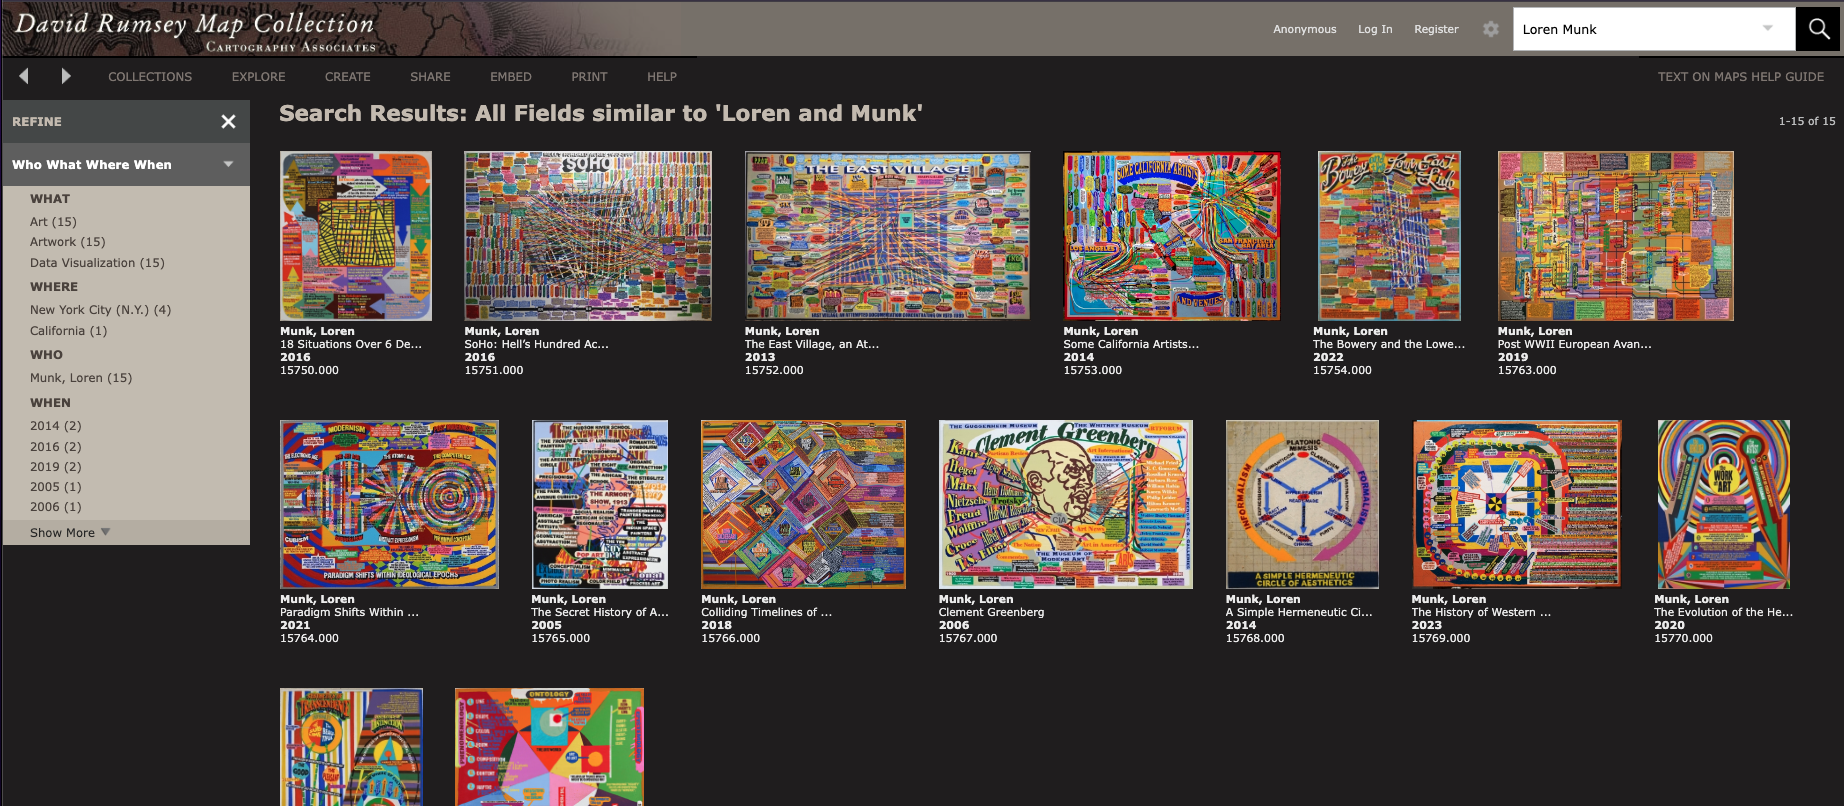The width and height of the screenshot is (1844, 806).
Task: Open the Share menu
Action: [x=430, y=77]
